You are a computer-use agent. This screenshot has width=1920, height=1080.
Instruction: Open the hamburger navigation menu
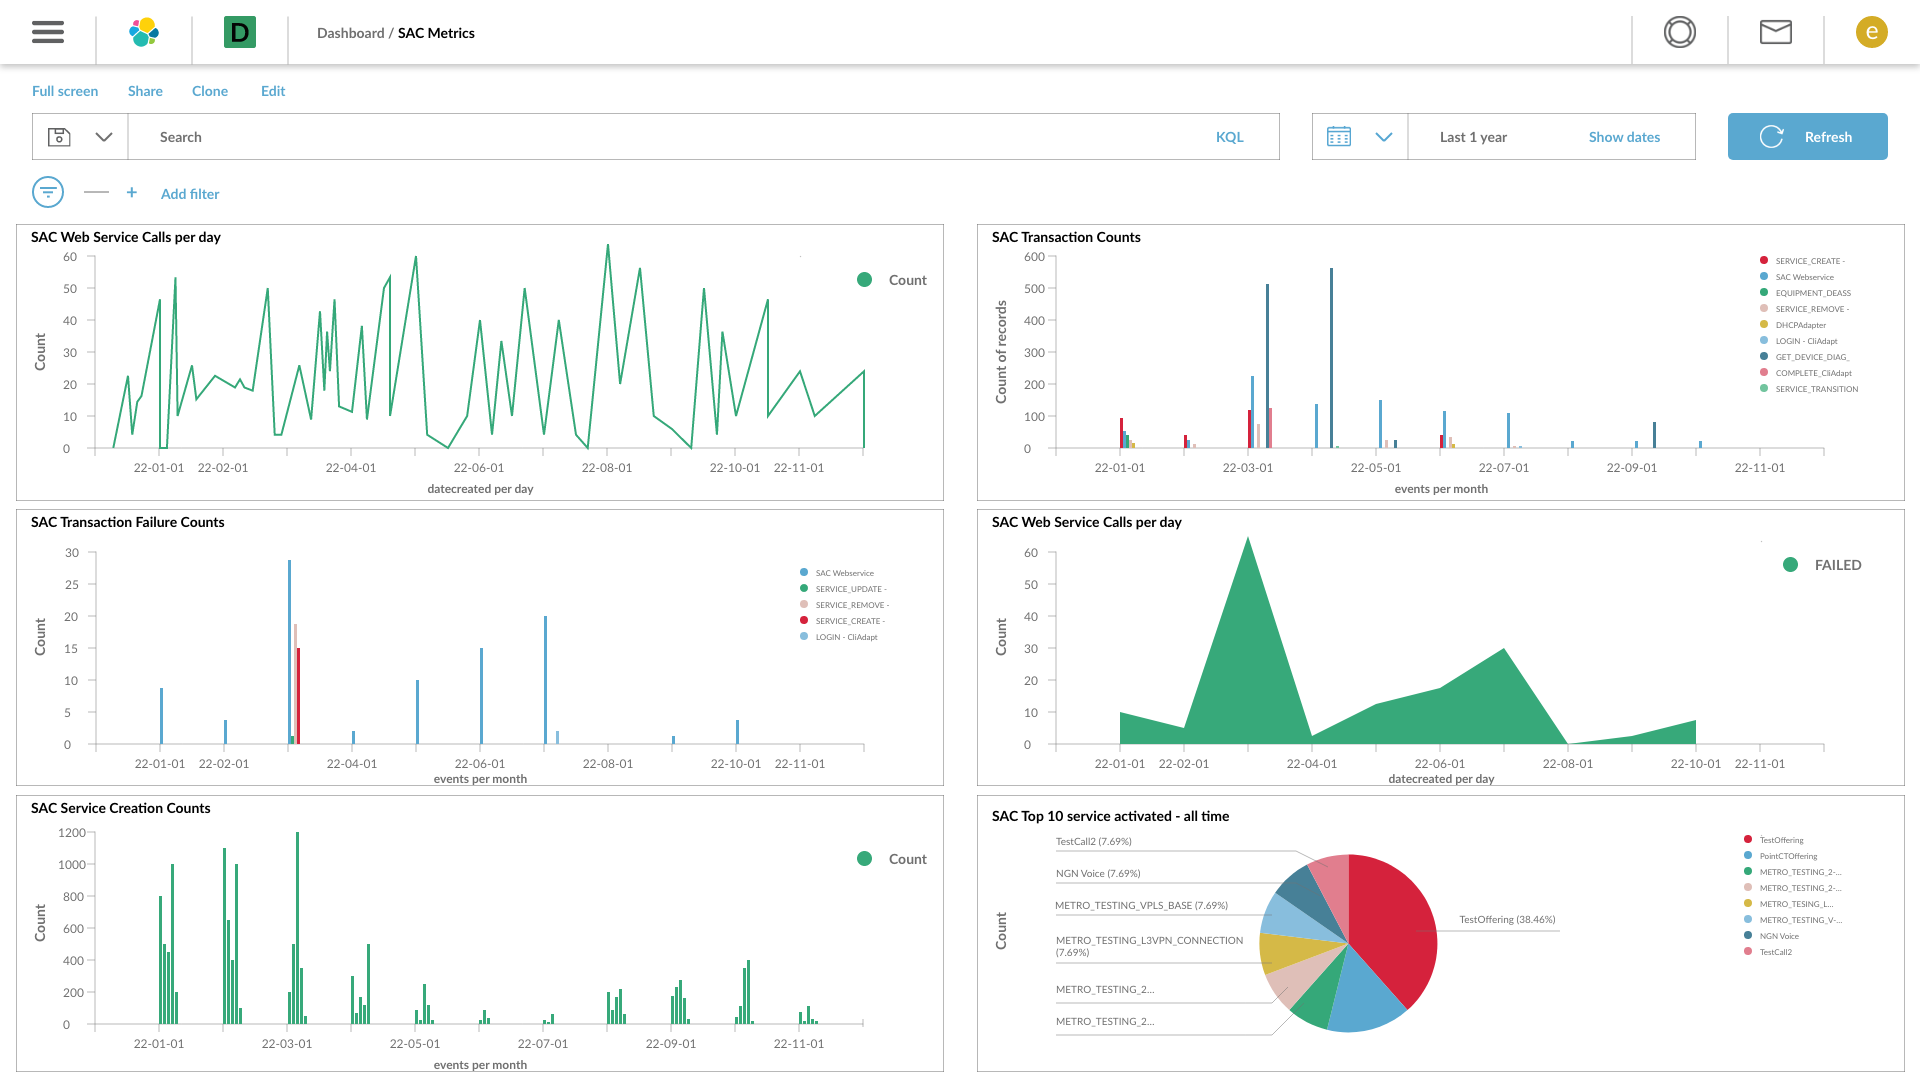[48, 32]
